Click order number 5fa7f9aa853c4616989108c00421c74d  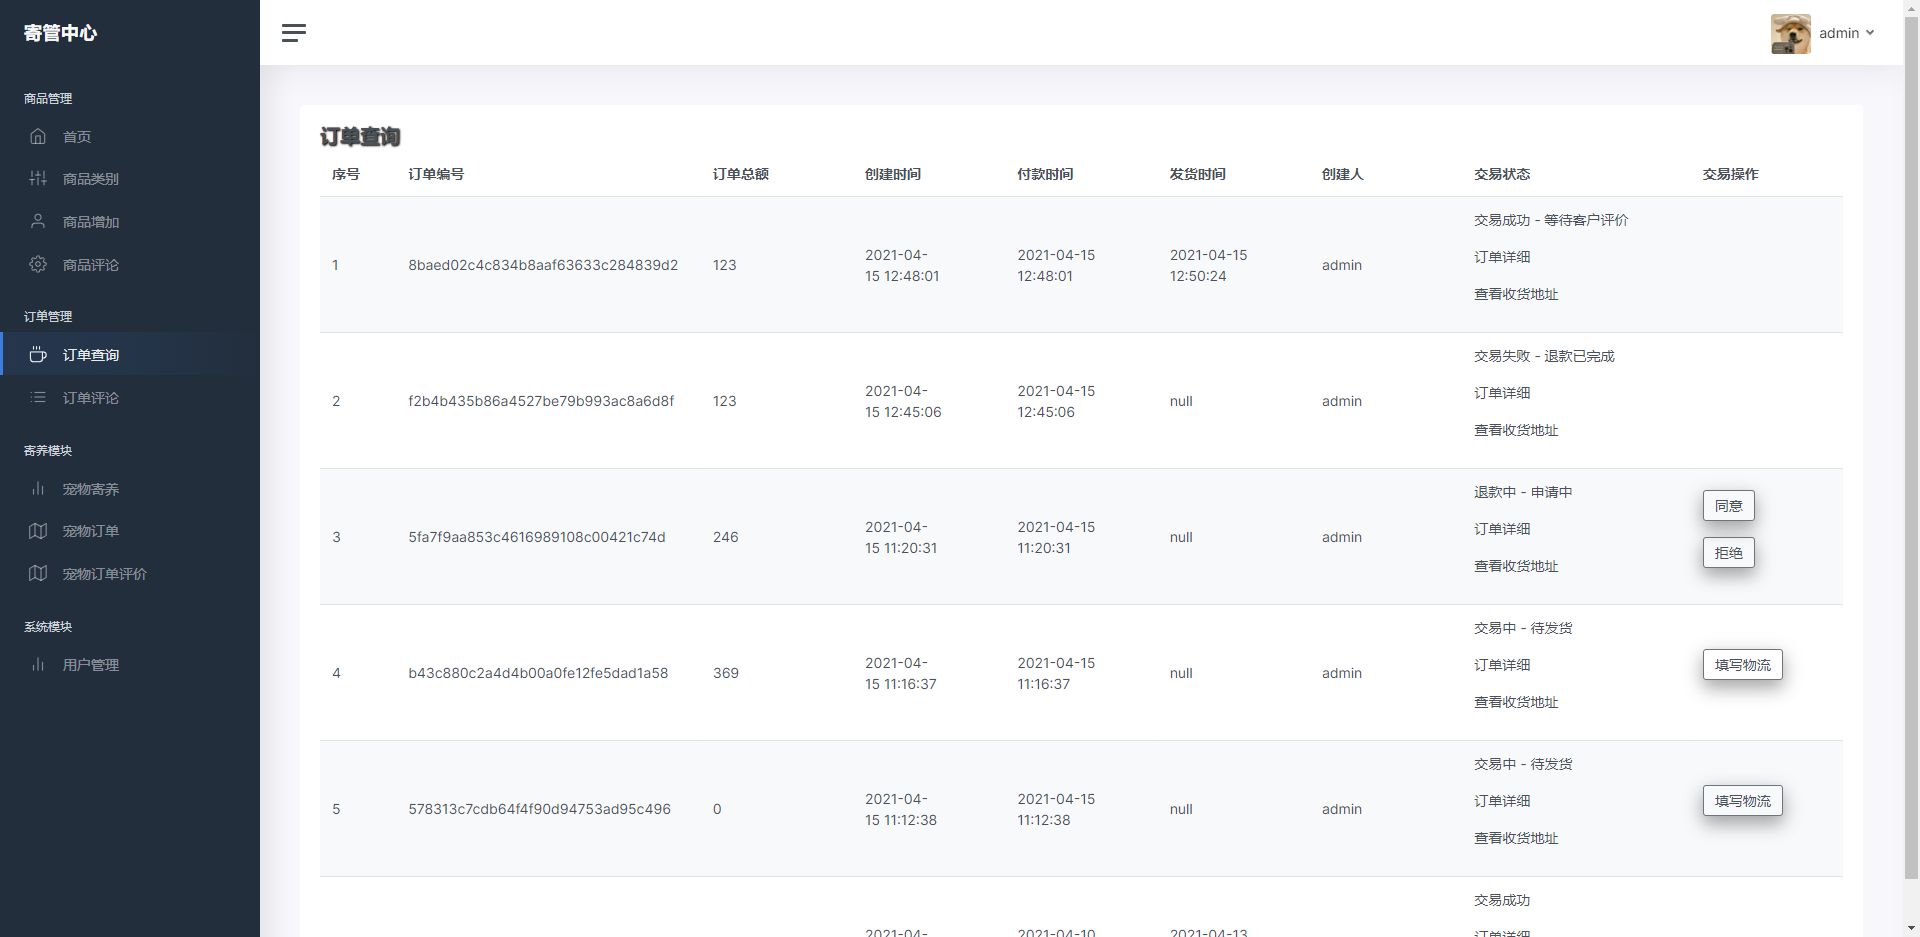tap(537, 537)
